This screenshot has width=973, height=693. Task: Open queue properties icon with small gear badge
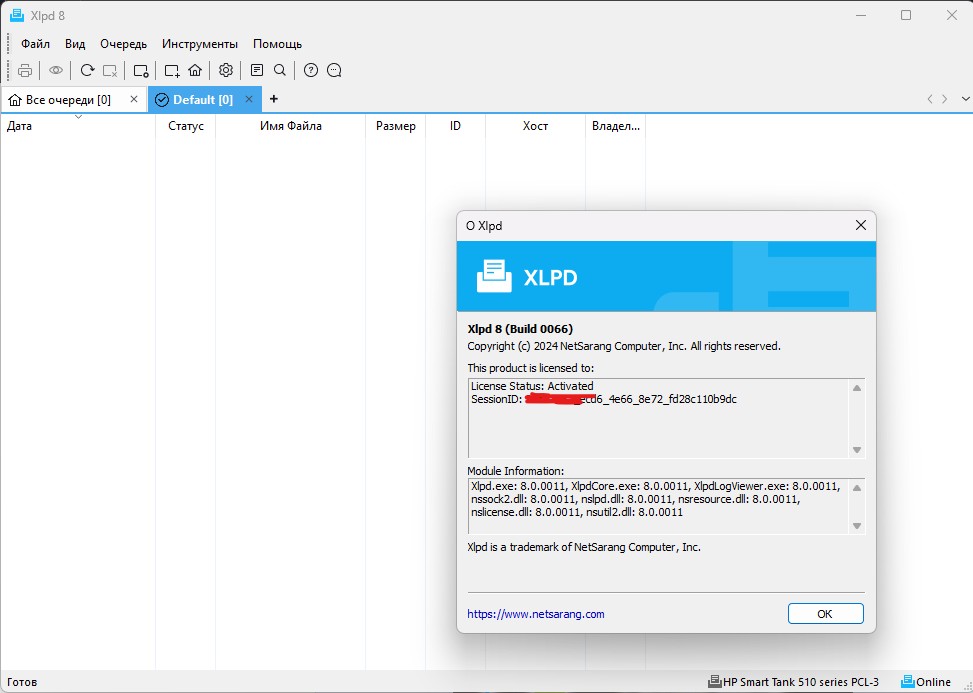pos(141,71)
